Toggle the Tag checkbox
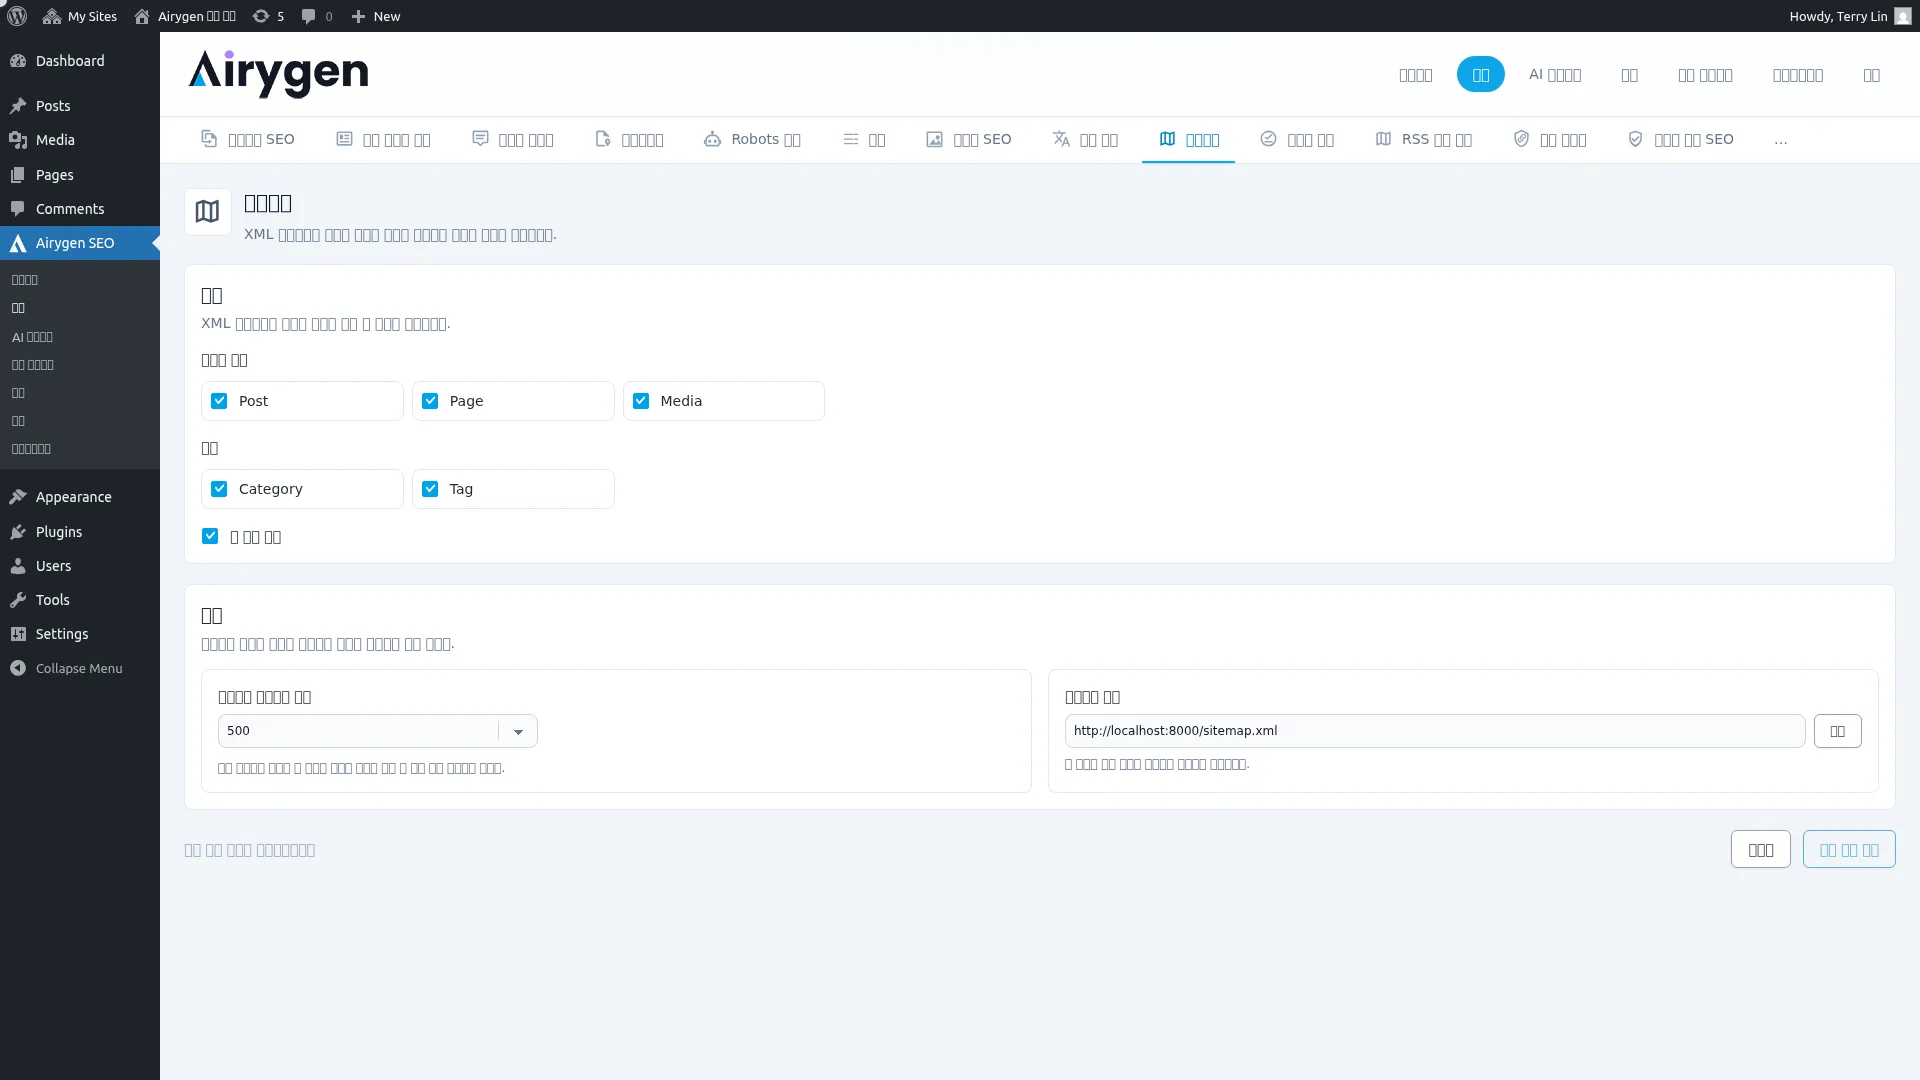 (430, 489)
